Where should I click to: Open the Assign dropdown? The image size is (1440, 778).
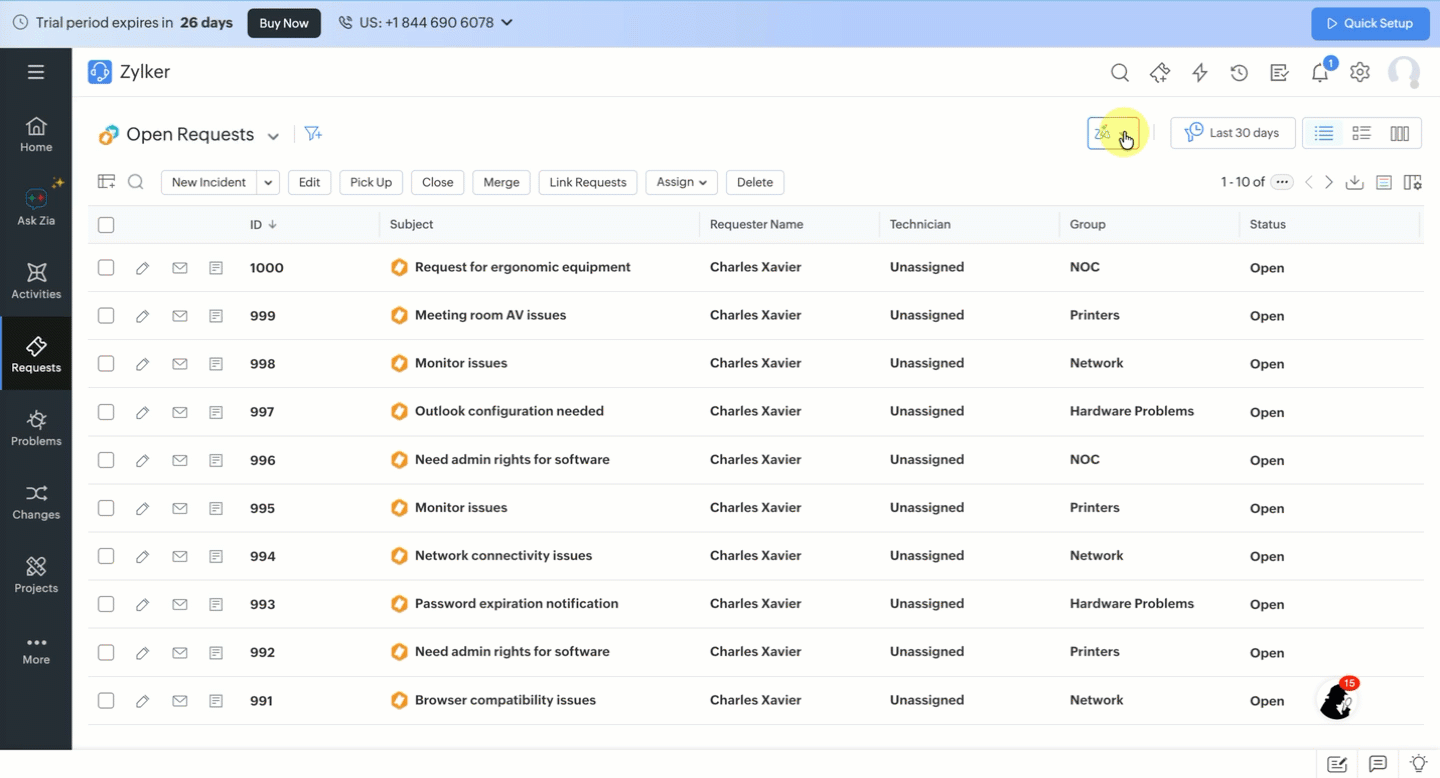681,182
